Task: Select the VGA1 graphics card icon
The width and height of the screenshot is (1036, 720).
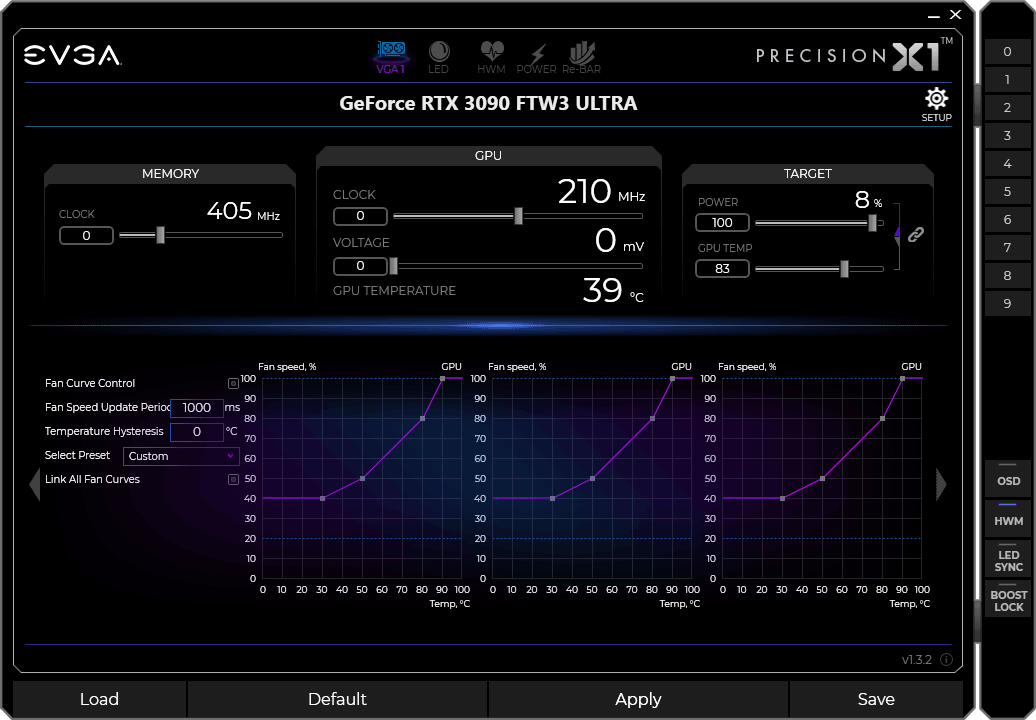Action: pos(390,56)
